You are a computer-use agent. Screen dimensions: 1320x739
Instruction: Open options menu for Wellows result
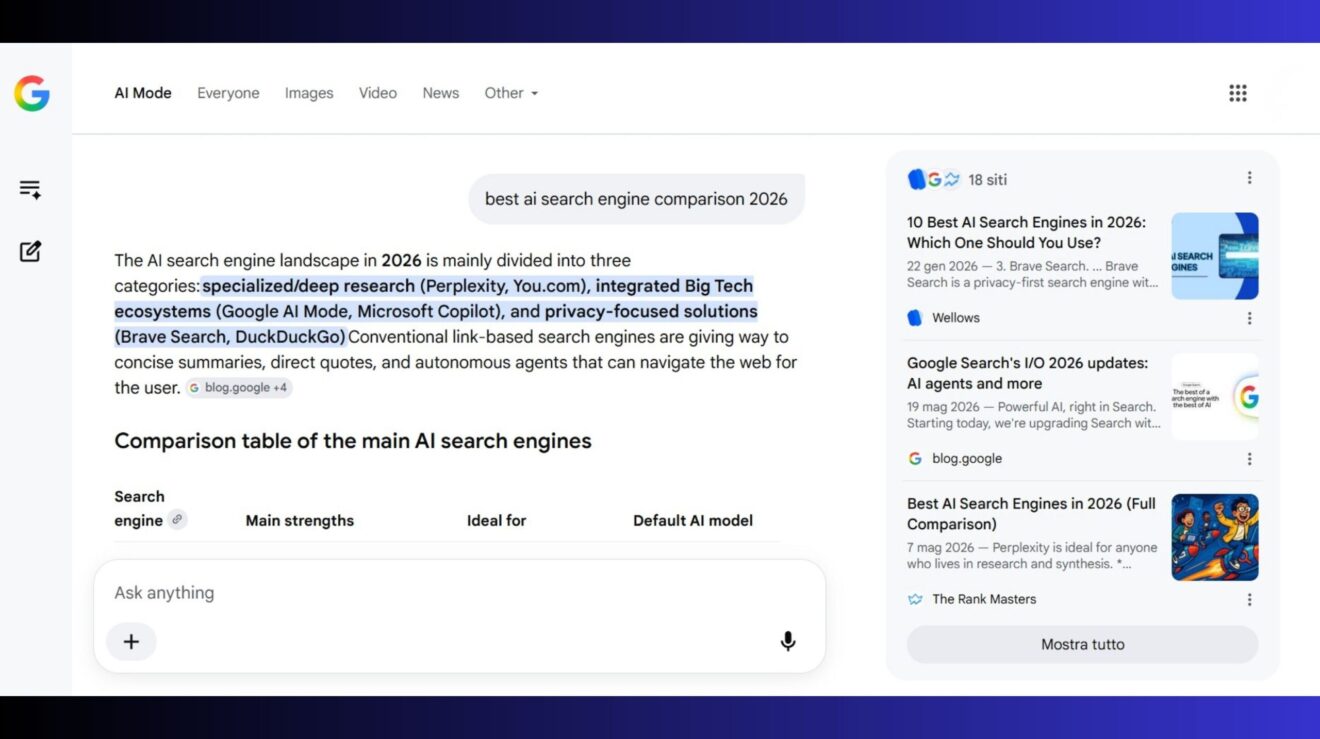pos(1249,318)
